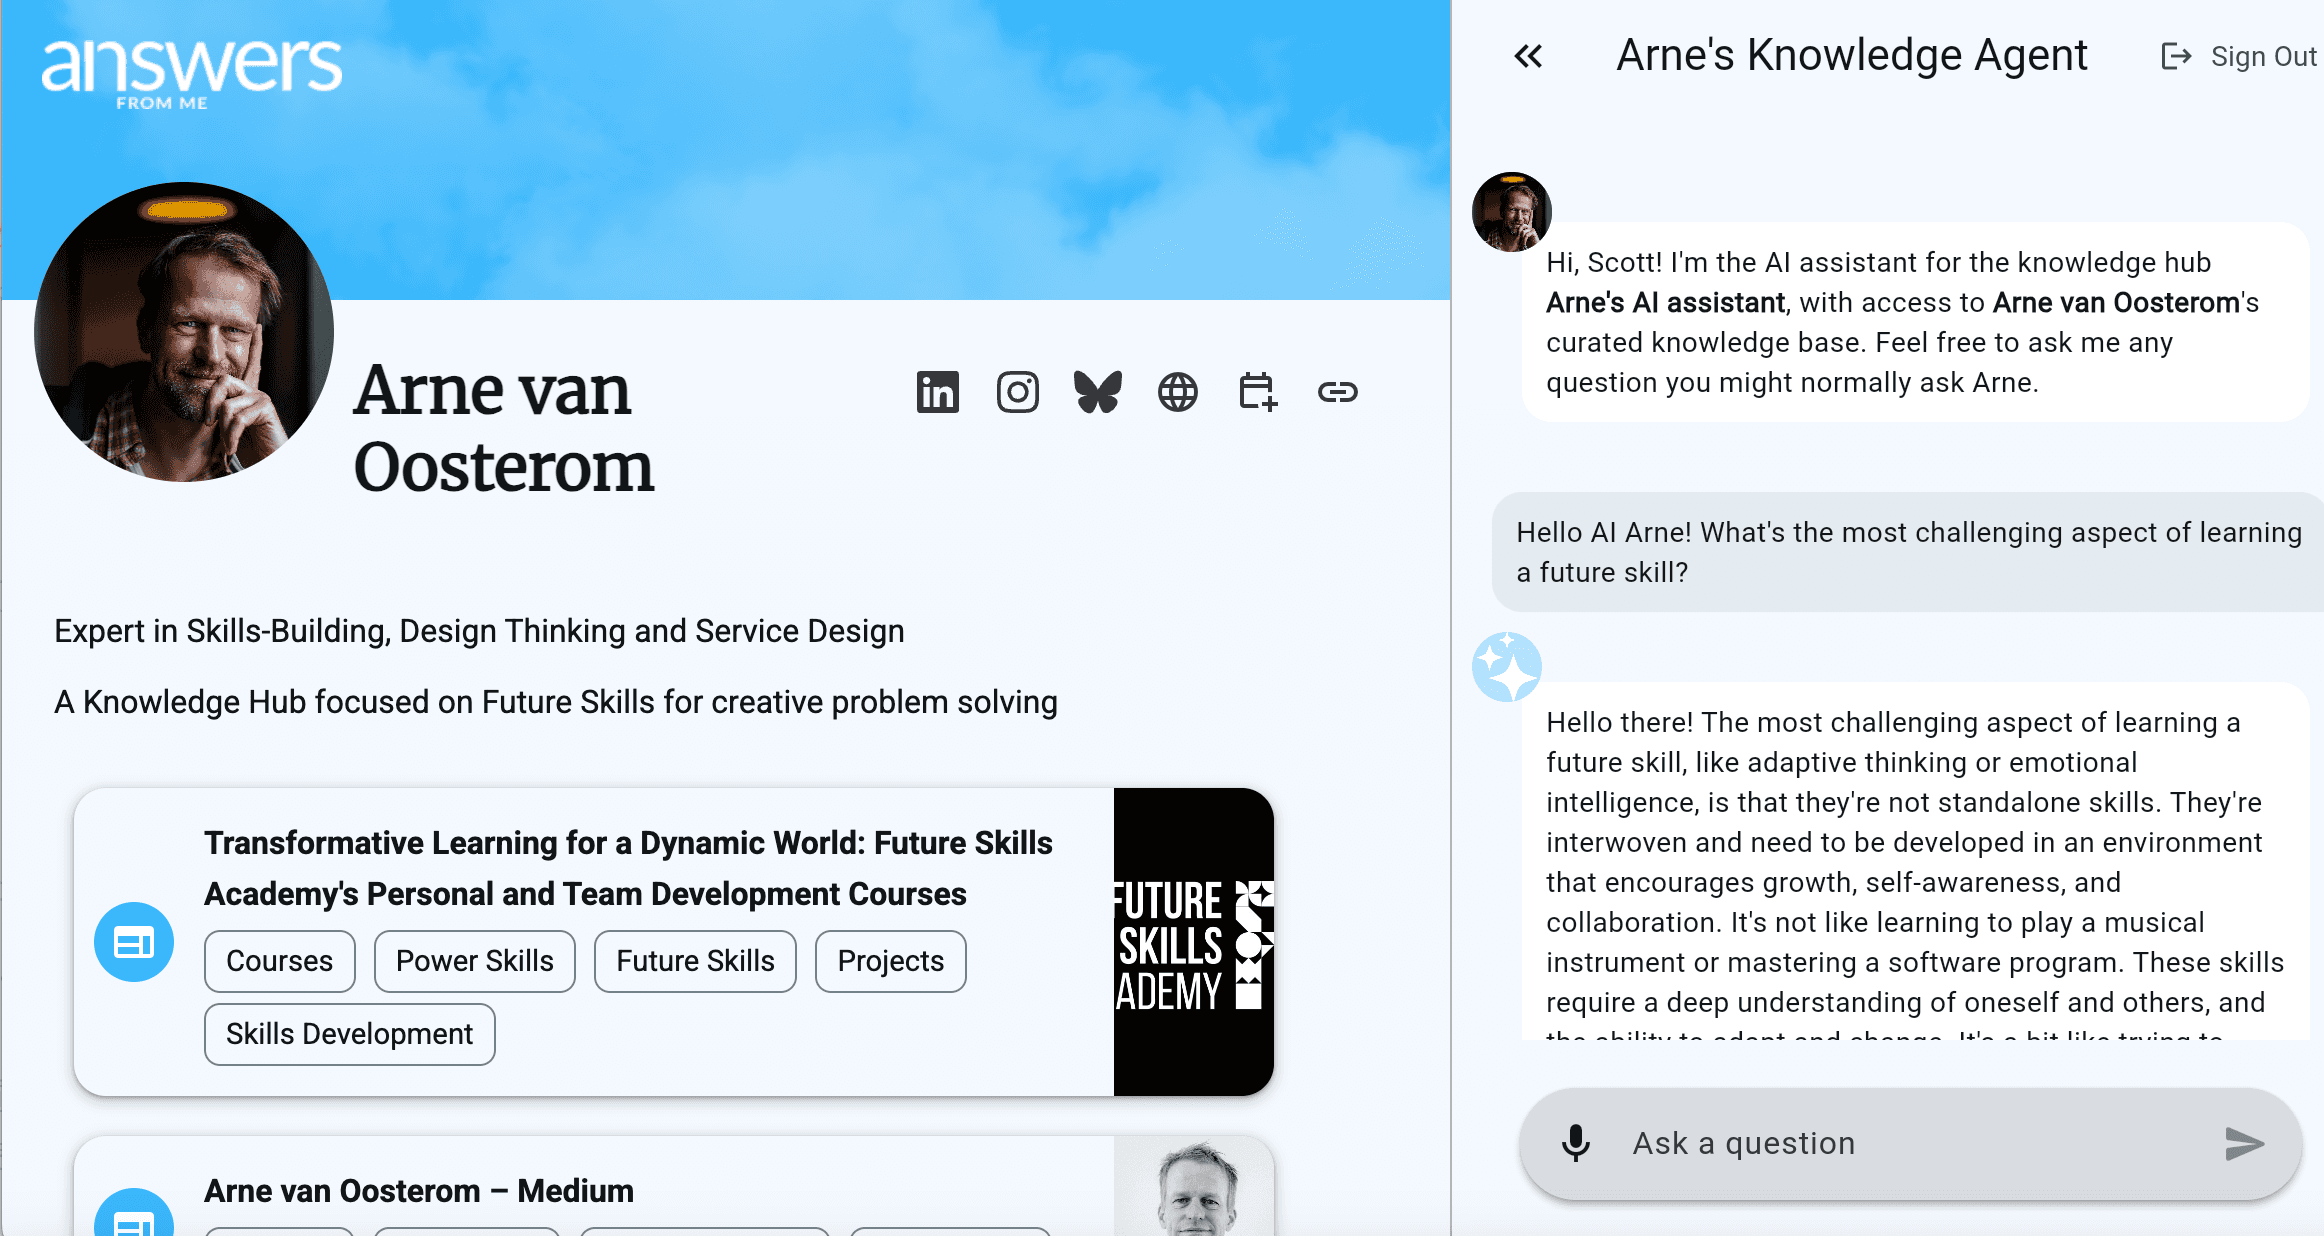This screenshot has height=1236, width=2324.
Task: Tap the microphone voice input icon
Action: (1576, 1143)
